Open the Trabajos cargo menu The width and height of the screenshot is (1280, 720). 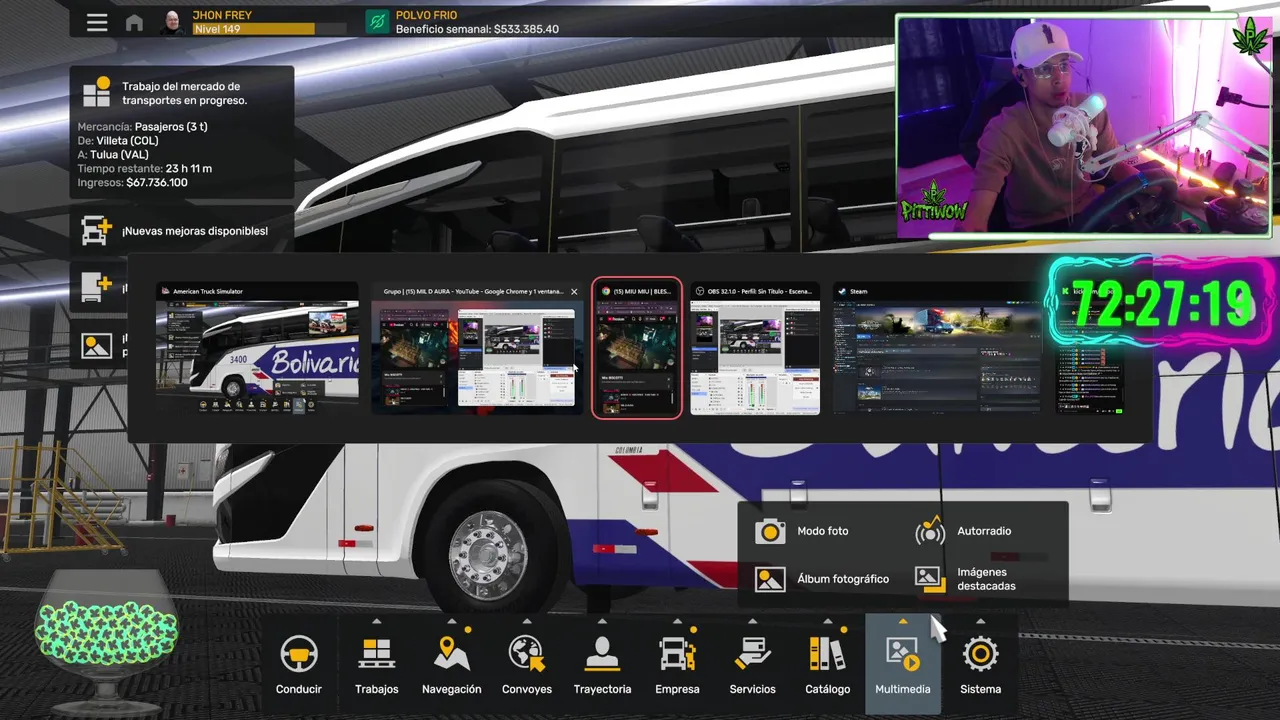[377, 665]
